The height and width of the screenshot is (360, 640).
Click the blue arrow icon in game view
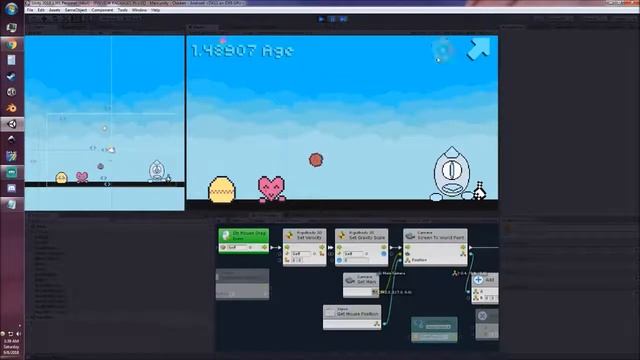click(x=478, y=49)
